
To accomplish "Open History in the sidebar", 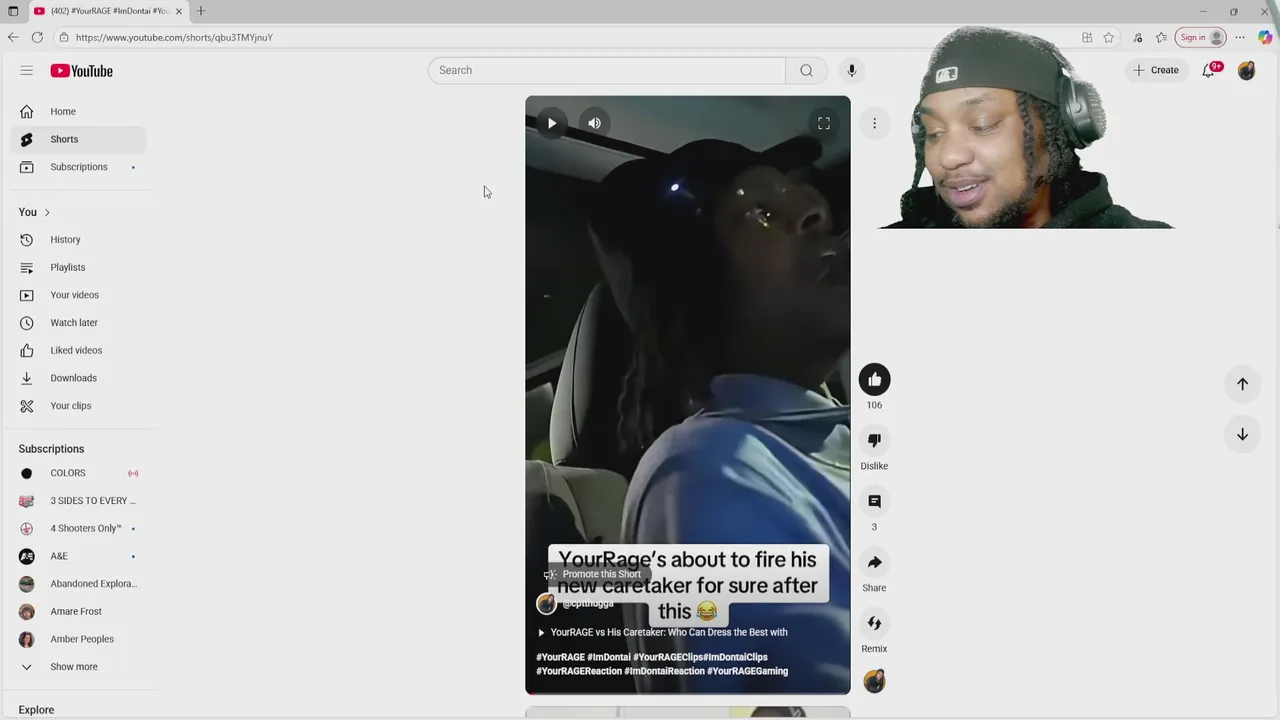I will pyautogui.click(x=79, y=240).
